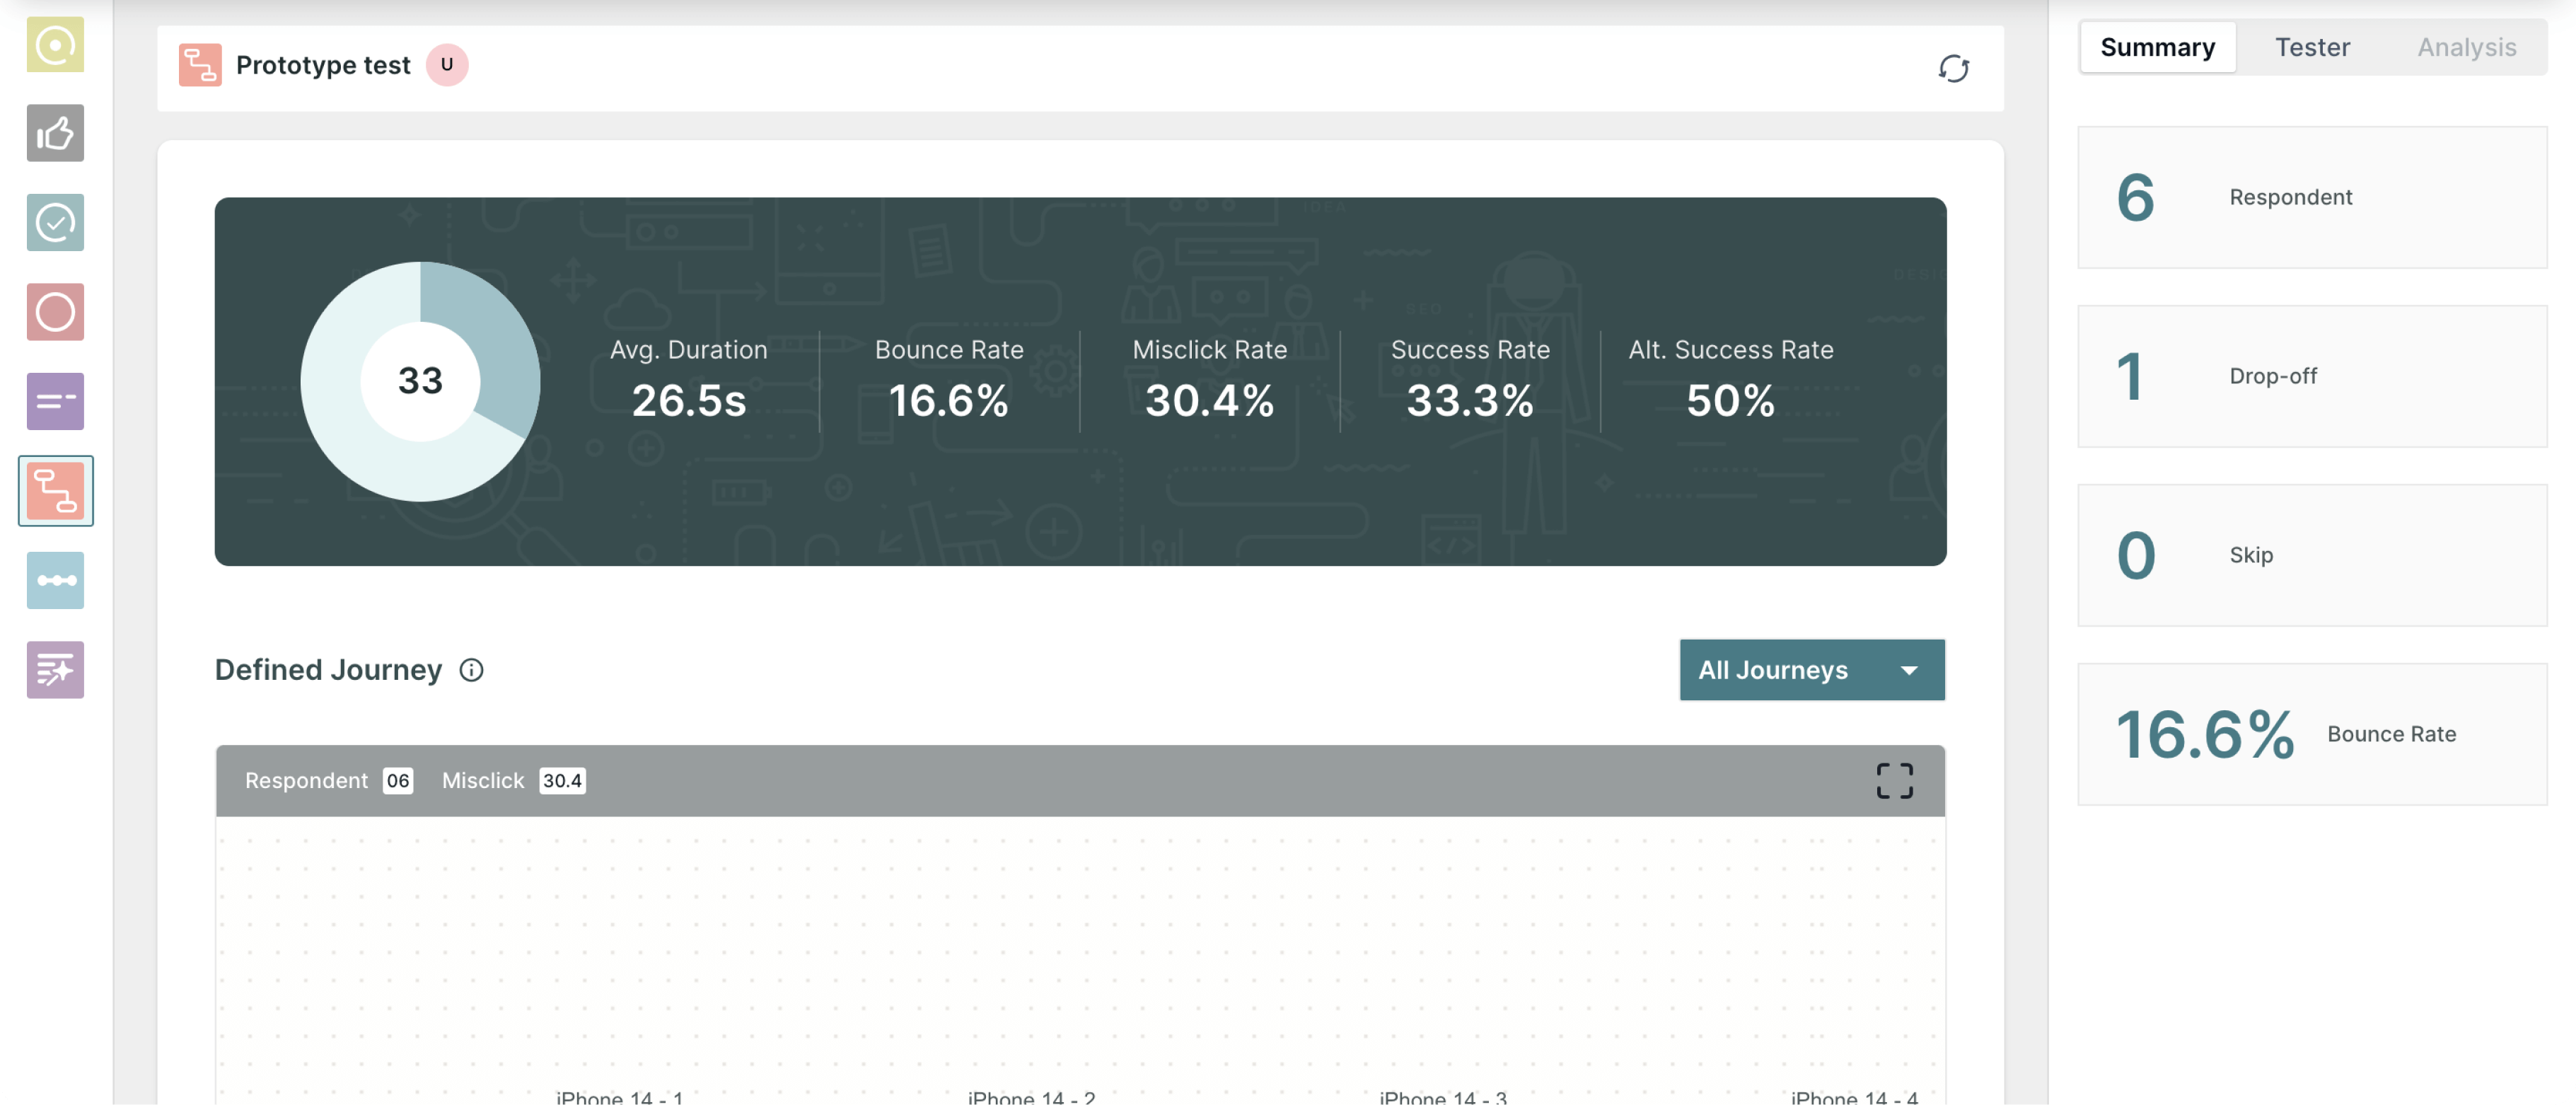Click the banner Bounce Rate 16.6% value

coord(949,401)
